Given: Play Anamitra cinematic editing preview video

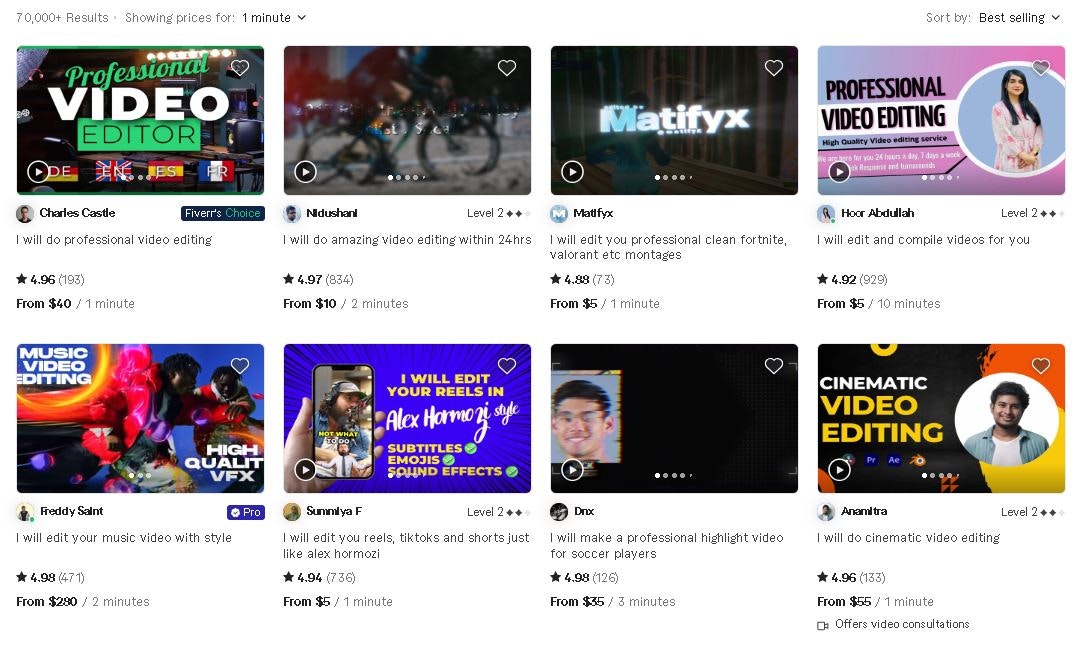Looking at the screenshot, I should pos(839,469).
